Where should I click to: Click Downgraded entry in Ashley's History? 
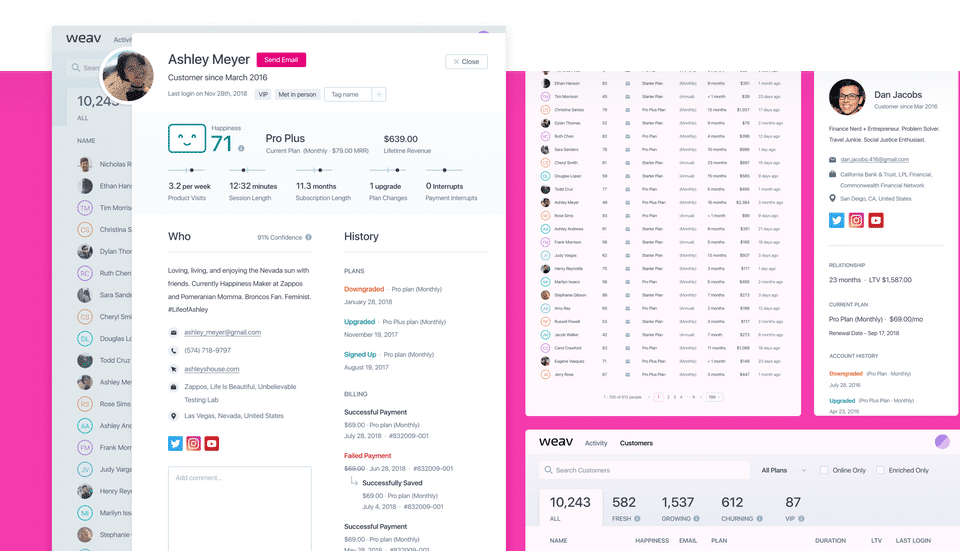364,289
